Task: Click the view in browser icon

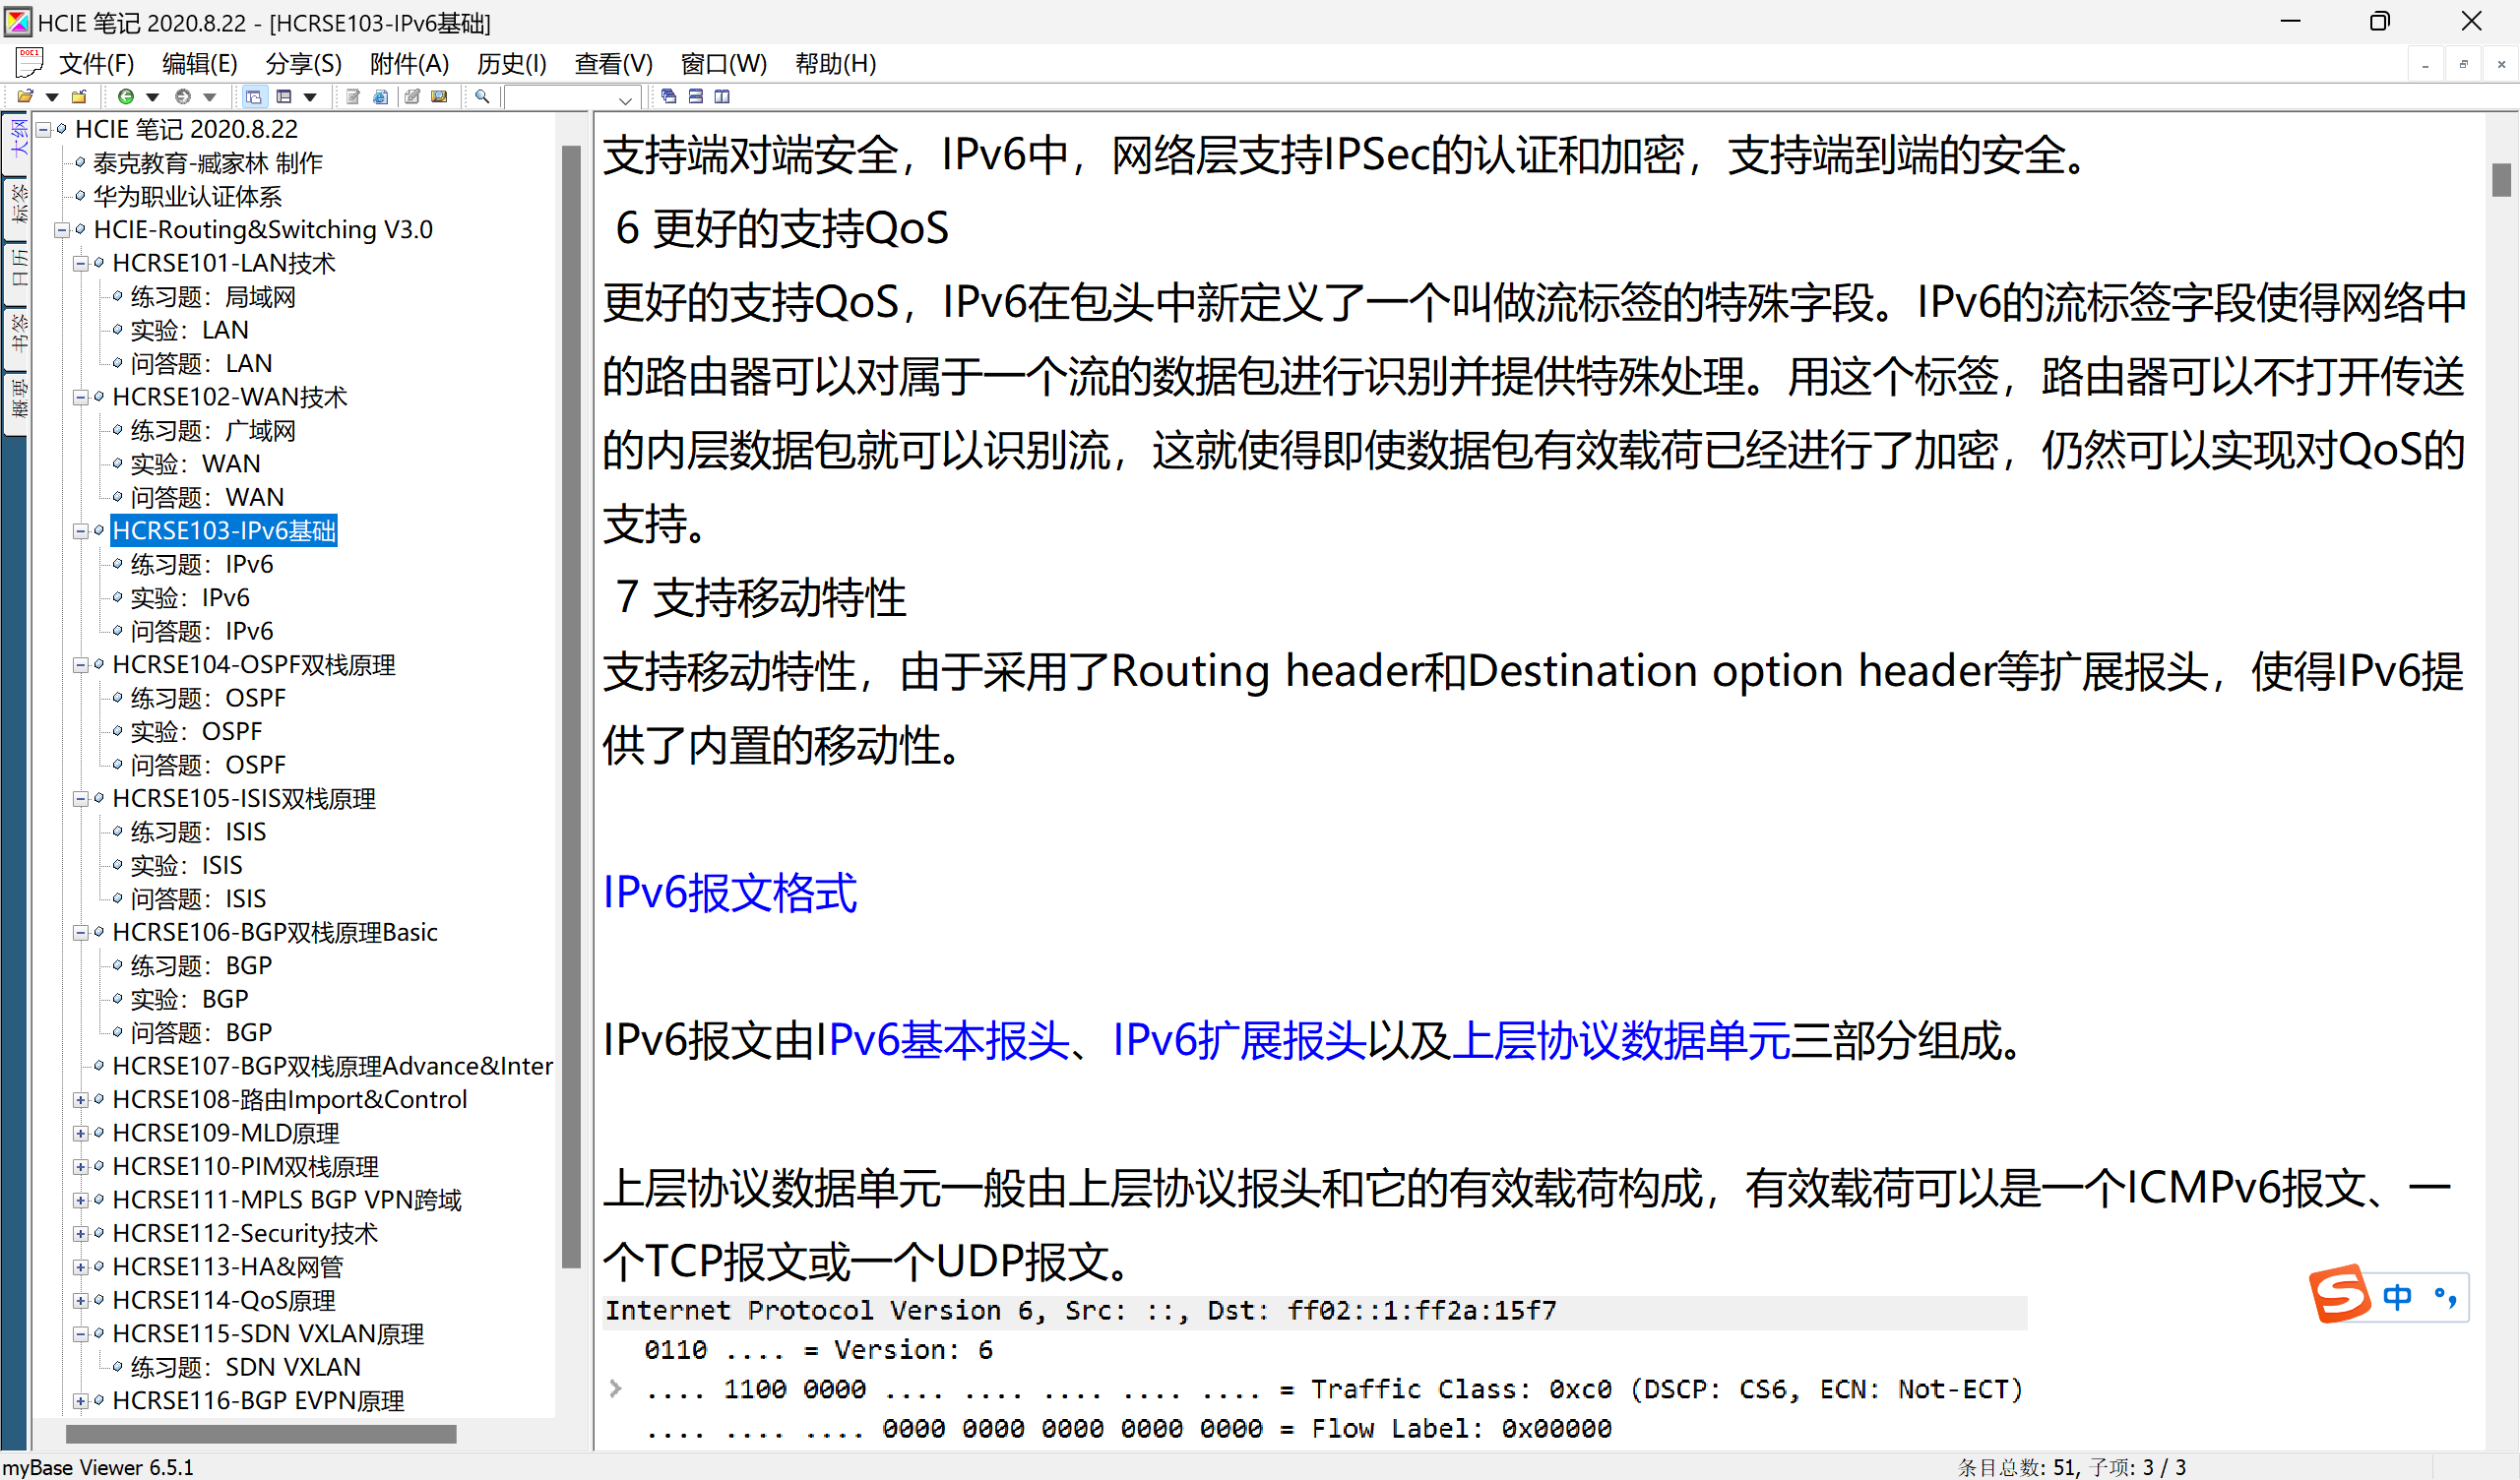Action: tap(380, 97)
